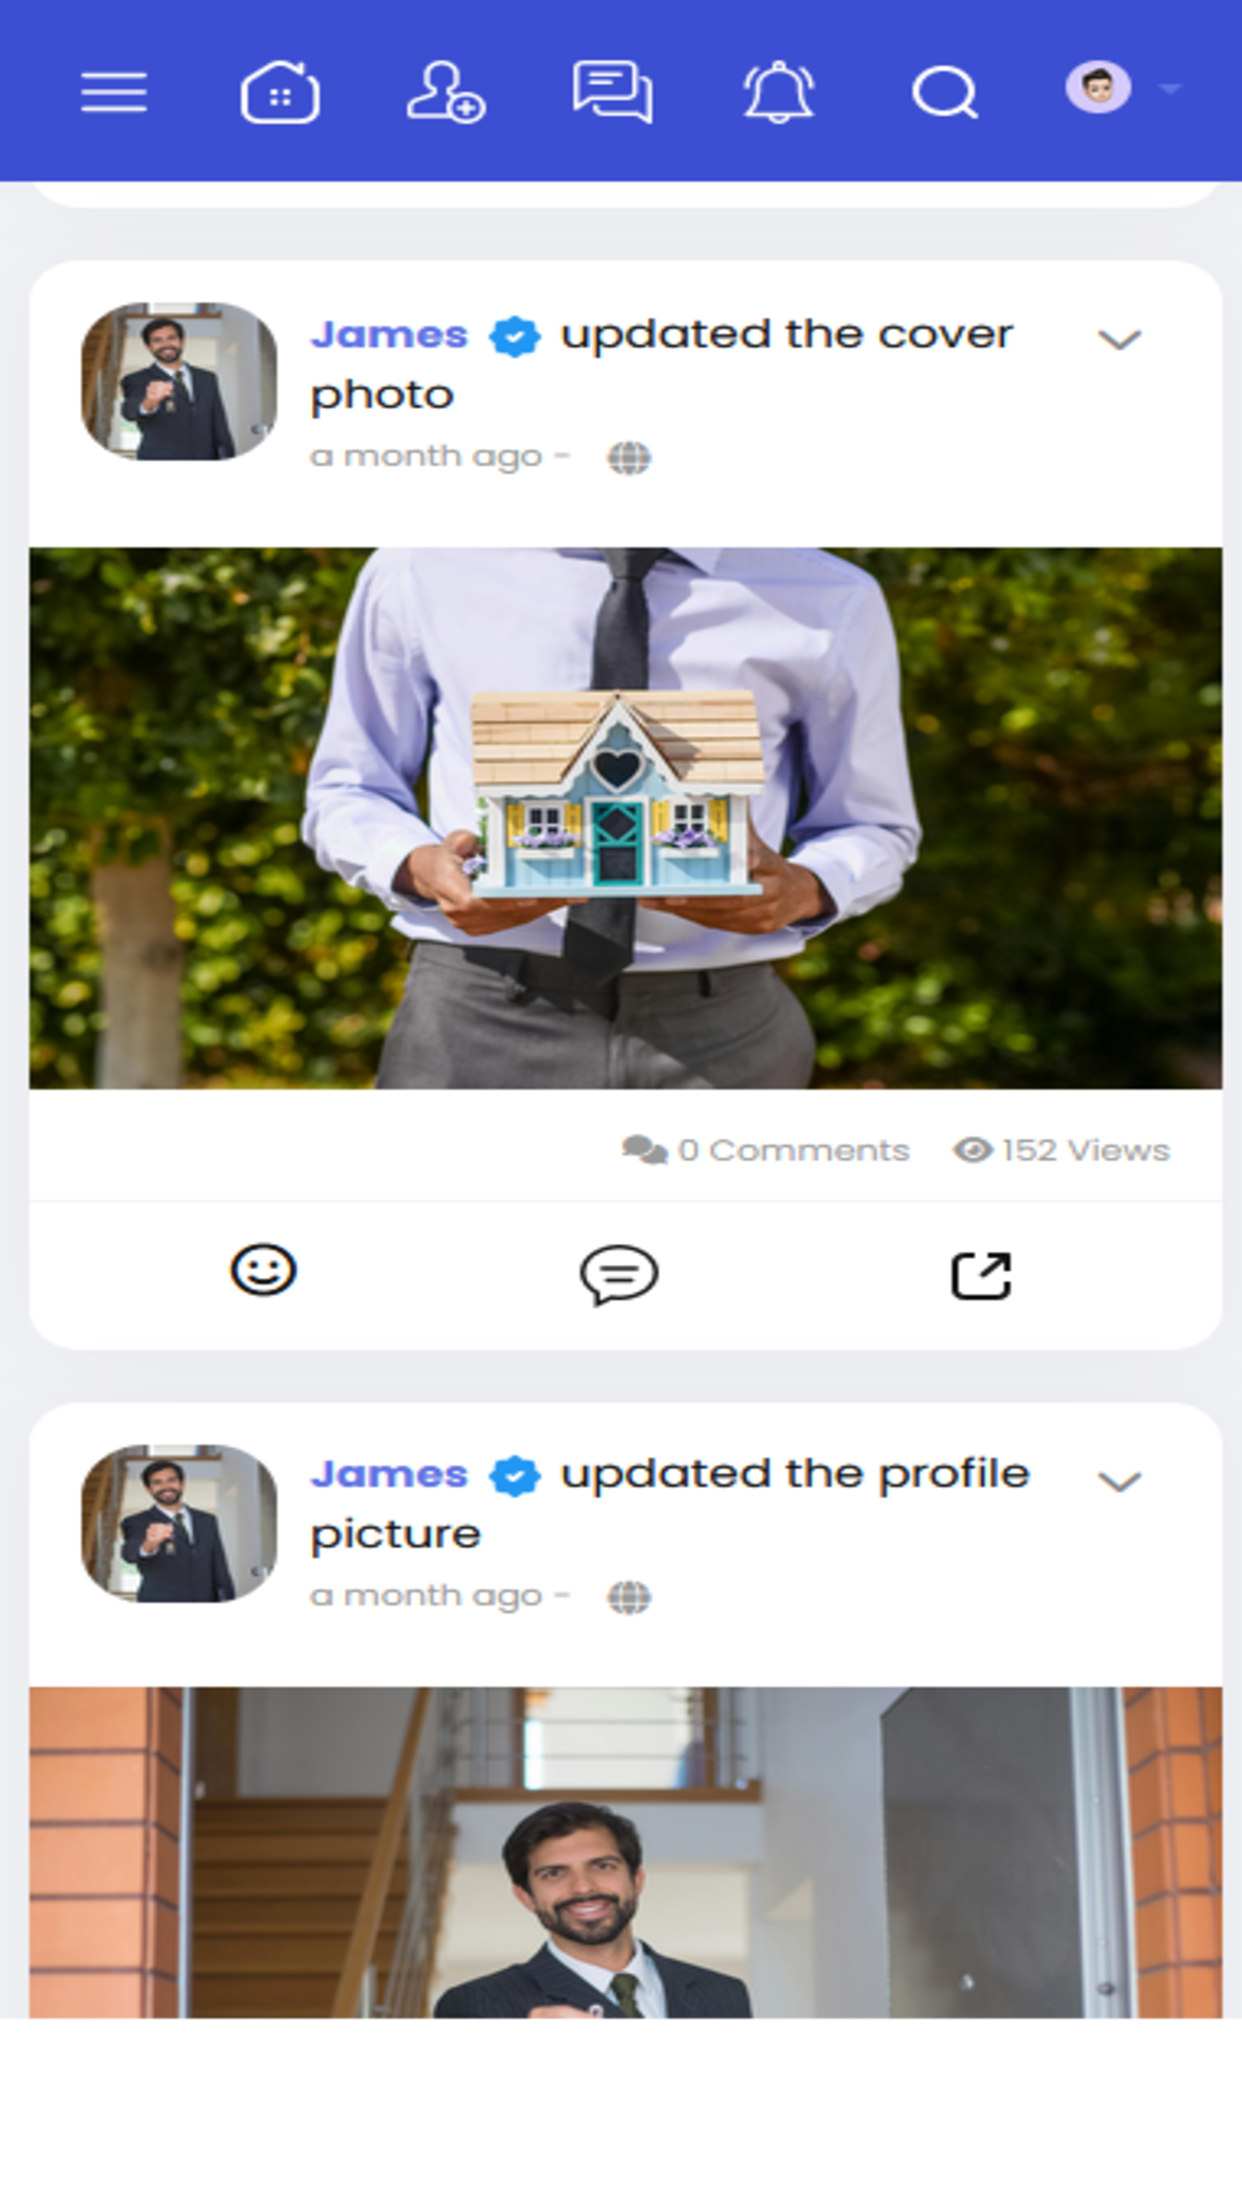Expand options chevron on profile picture post
The image size is (1242, 2208).
[x=1119, y=1481]
